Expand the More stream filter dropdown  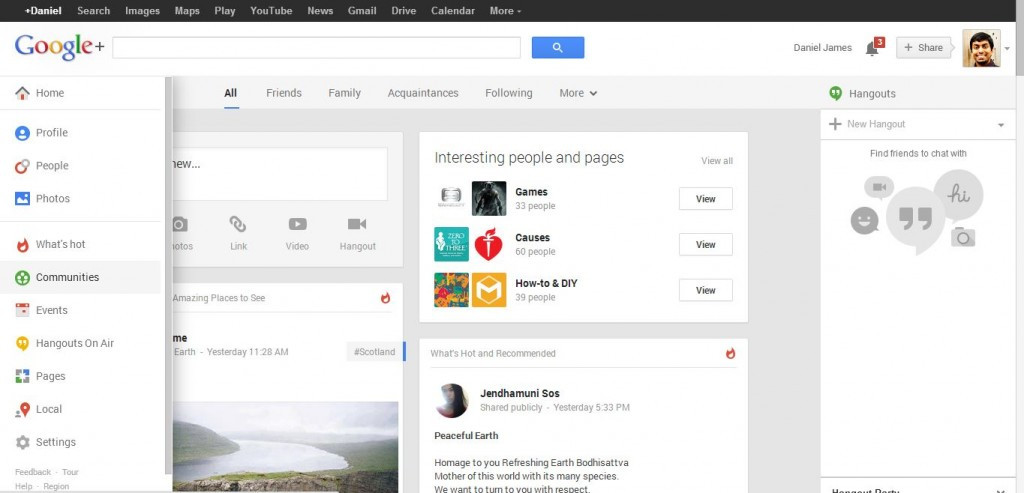(578, 93)
